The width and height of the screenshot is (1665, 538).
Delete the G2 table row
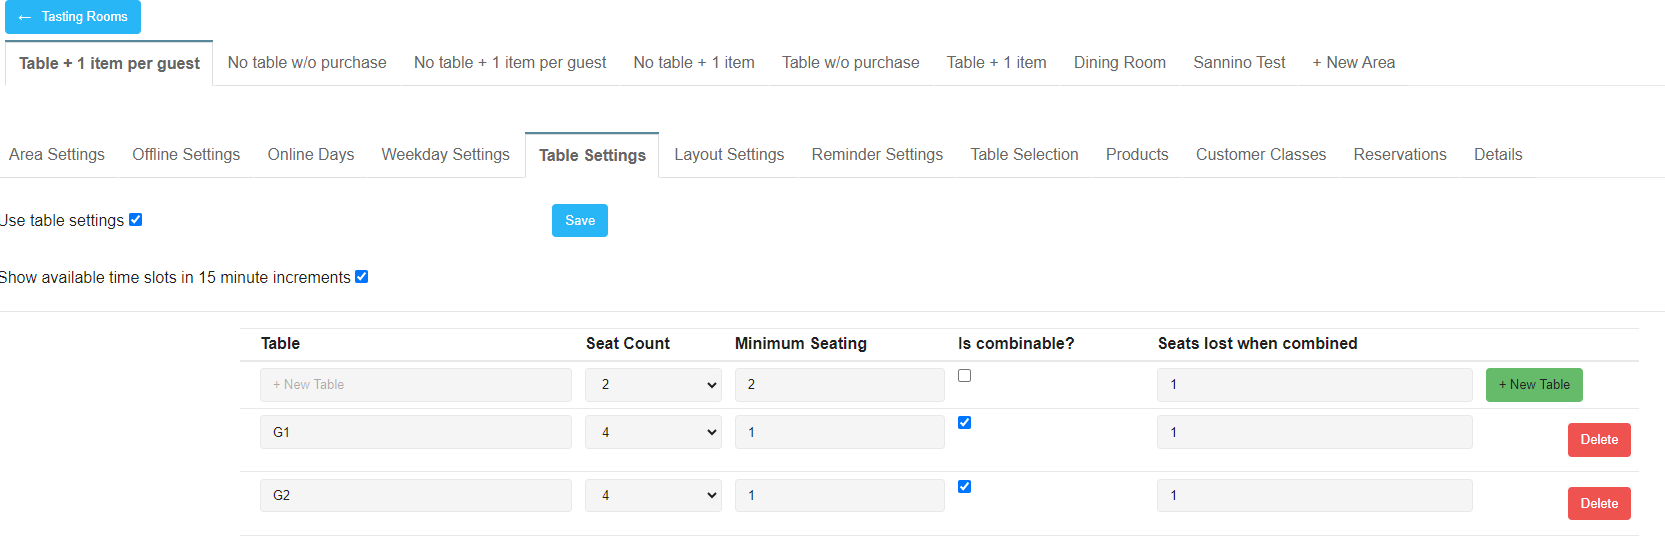tap(1598, 504)
